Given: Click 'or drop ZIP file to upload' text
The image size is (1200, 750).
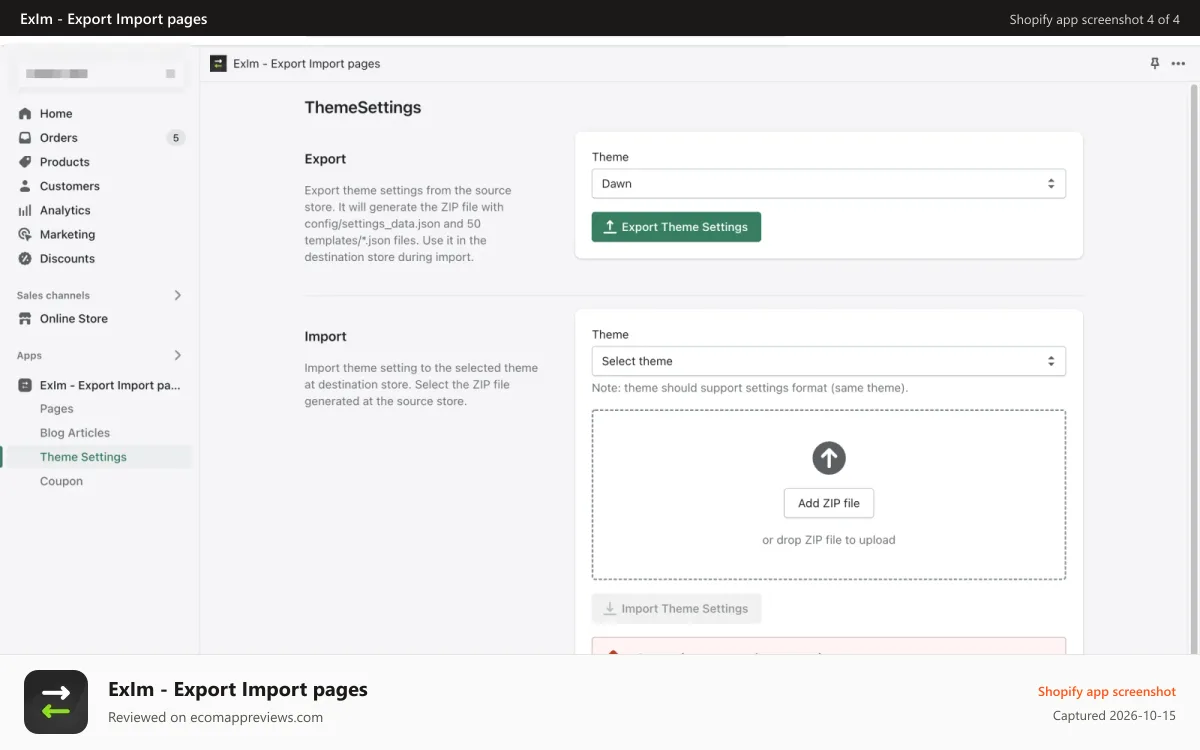Looking at the screenshot, I should click(x=829, y=540).
